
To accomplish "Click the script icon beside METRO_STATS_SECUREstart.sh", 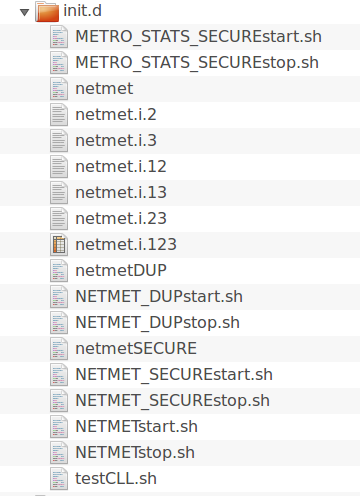I will [x=59, y=37].
